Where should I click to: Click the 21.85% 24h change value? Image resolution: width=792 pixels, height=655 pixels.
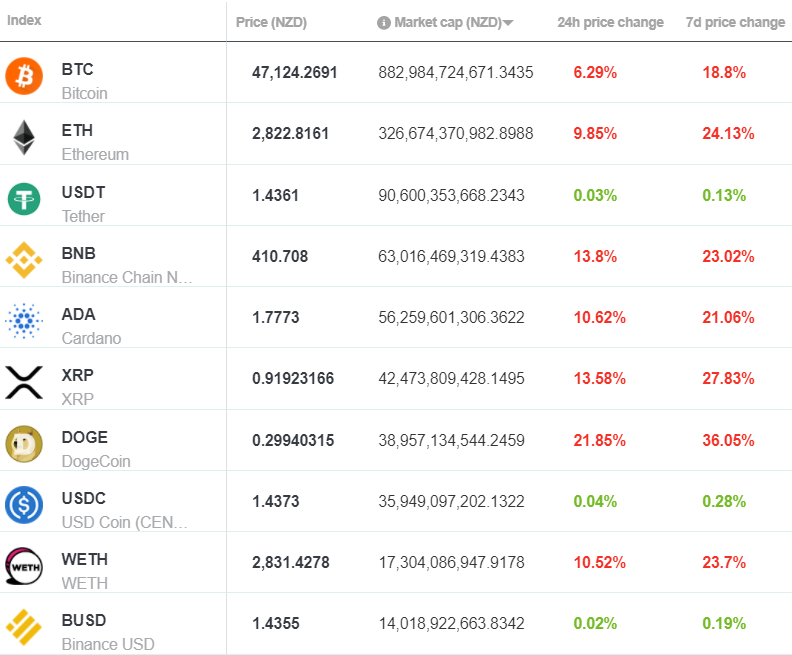600,440
